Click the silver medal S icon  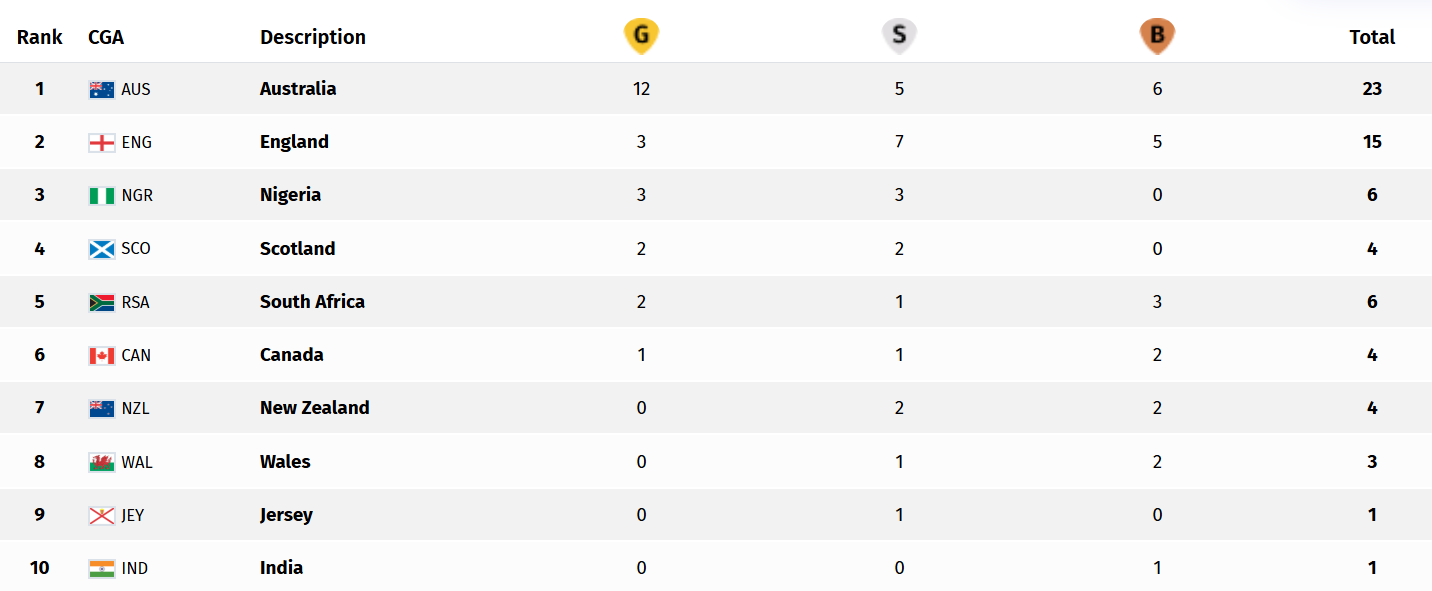tap(899, 36)
